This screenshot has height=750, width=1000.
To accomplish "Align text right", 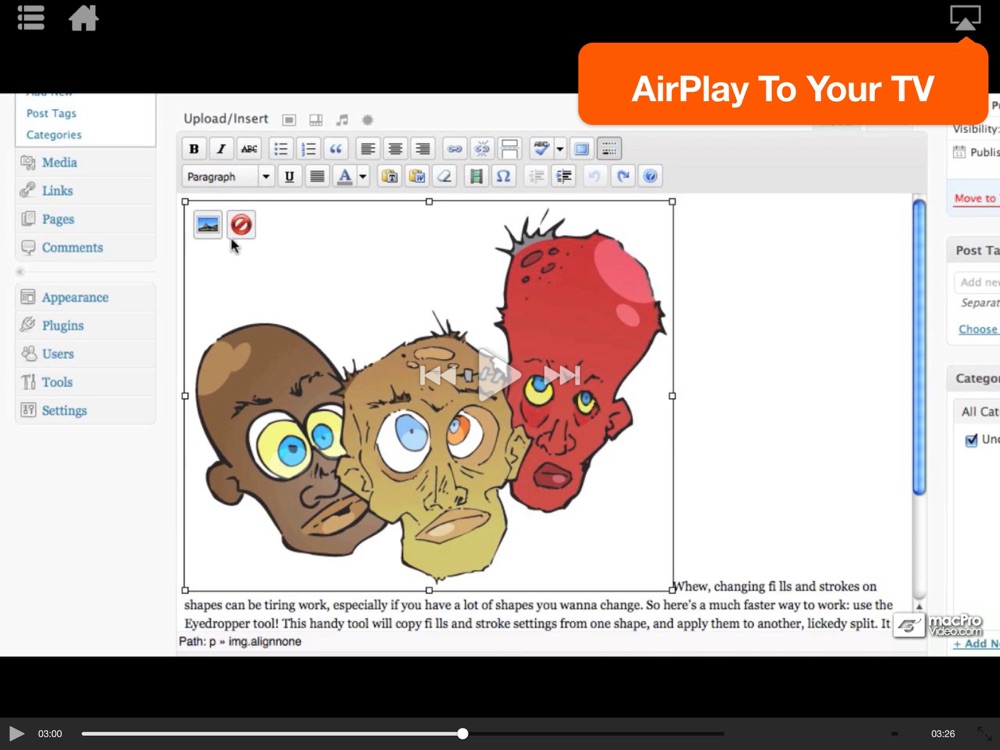I will click(x=423, y=149).
